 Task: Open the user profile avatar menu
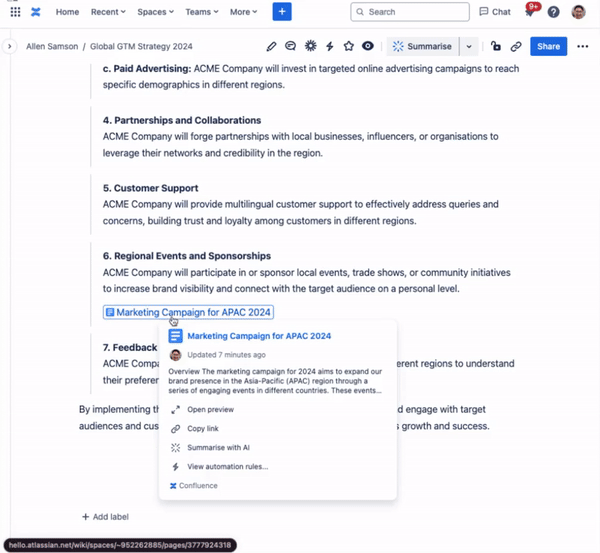[578, 12]
